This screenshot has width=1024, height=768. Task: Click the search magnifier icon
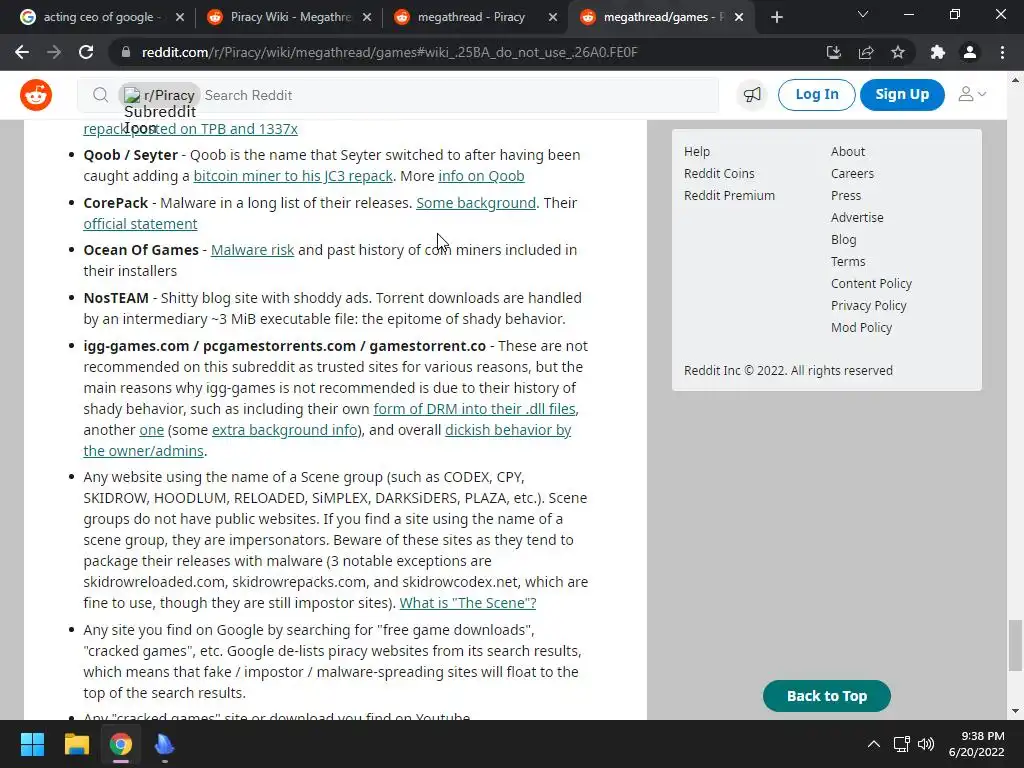pos(100,95)
